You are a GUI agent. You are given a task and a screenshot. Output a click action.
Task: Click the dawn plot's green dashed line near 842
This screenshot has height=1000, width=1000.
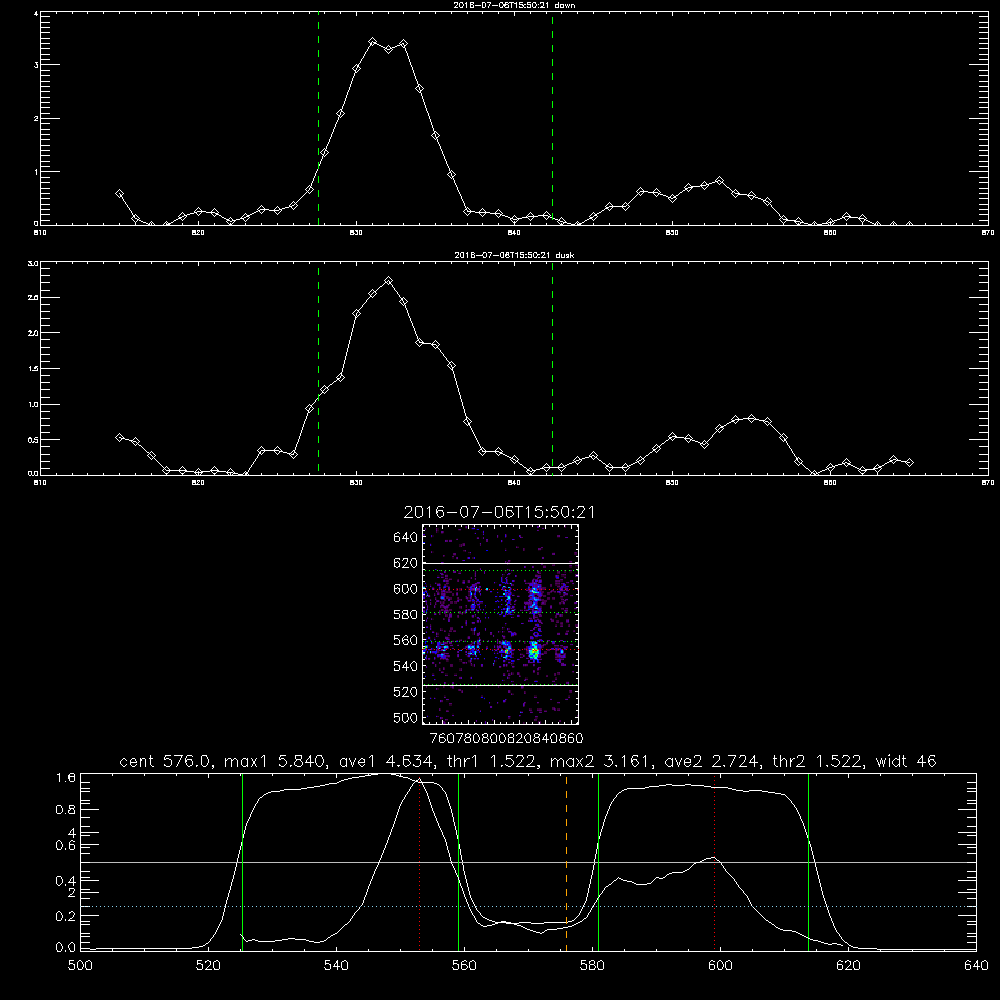[x=552, y=118]
